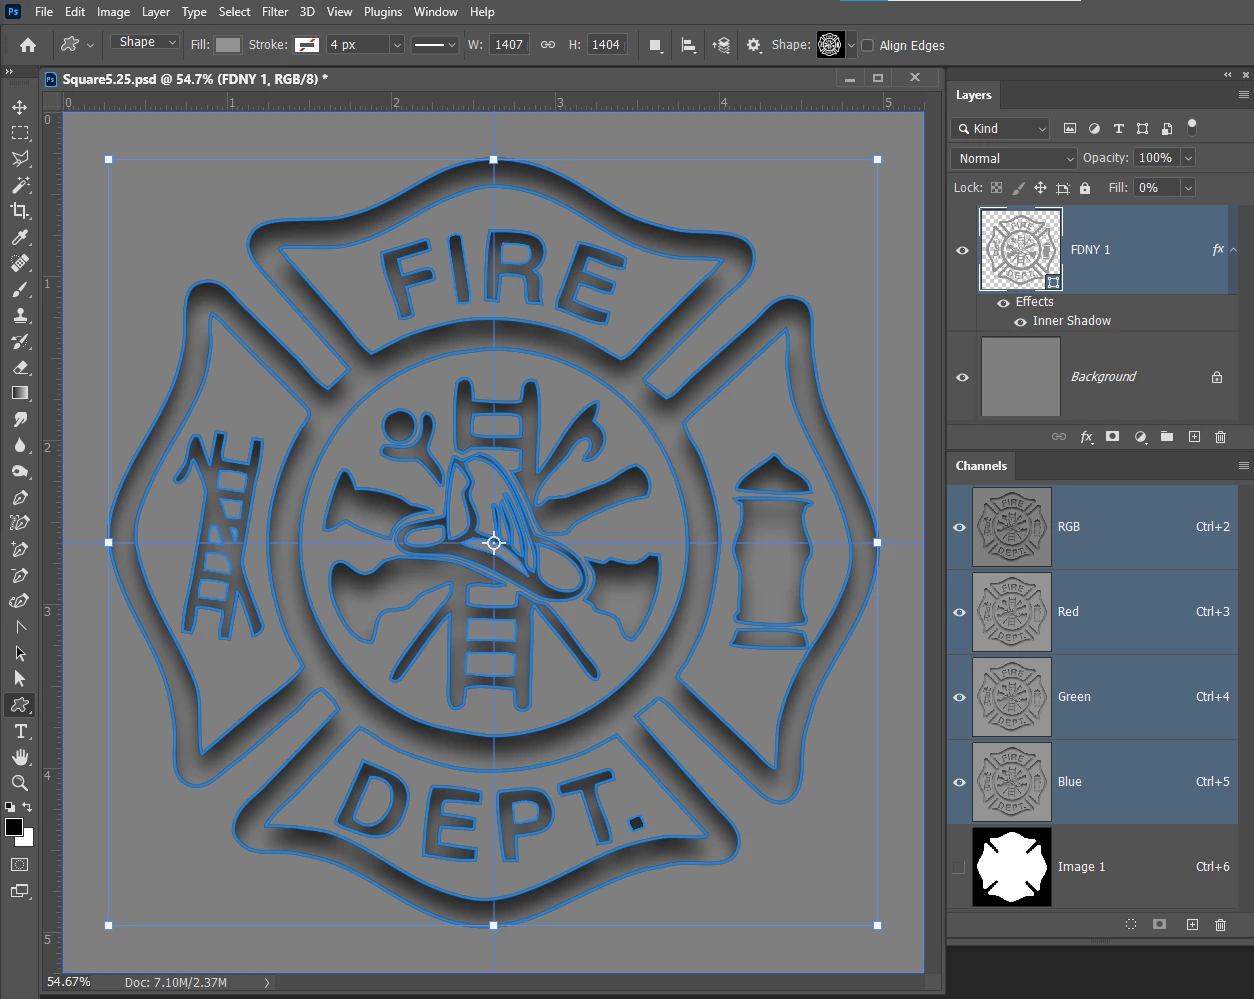The image size is (1254, 999).
Task: Select the Rectangular Marquee tool
Action: 19,133
